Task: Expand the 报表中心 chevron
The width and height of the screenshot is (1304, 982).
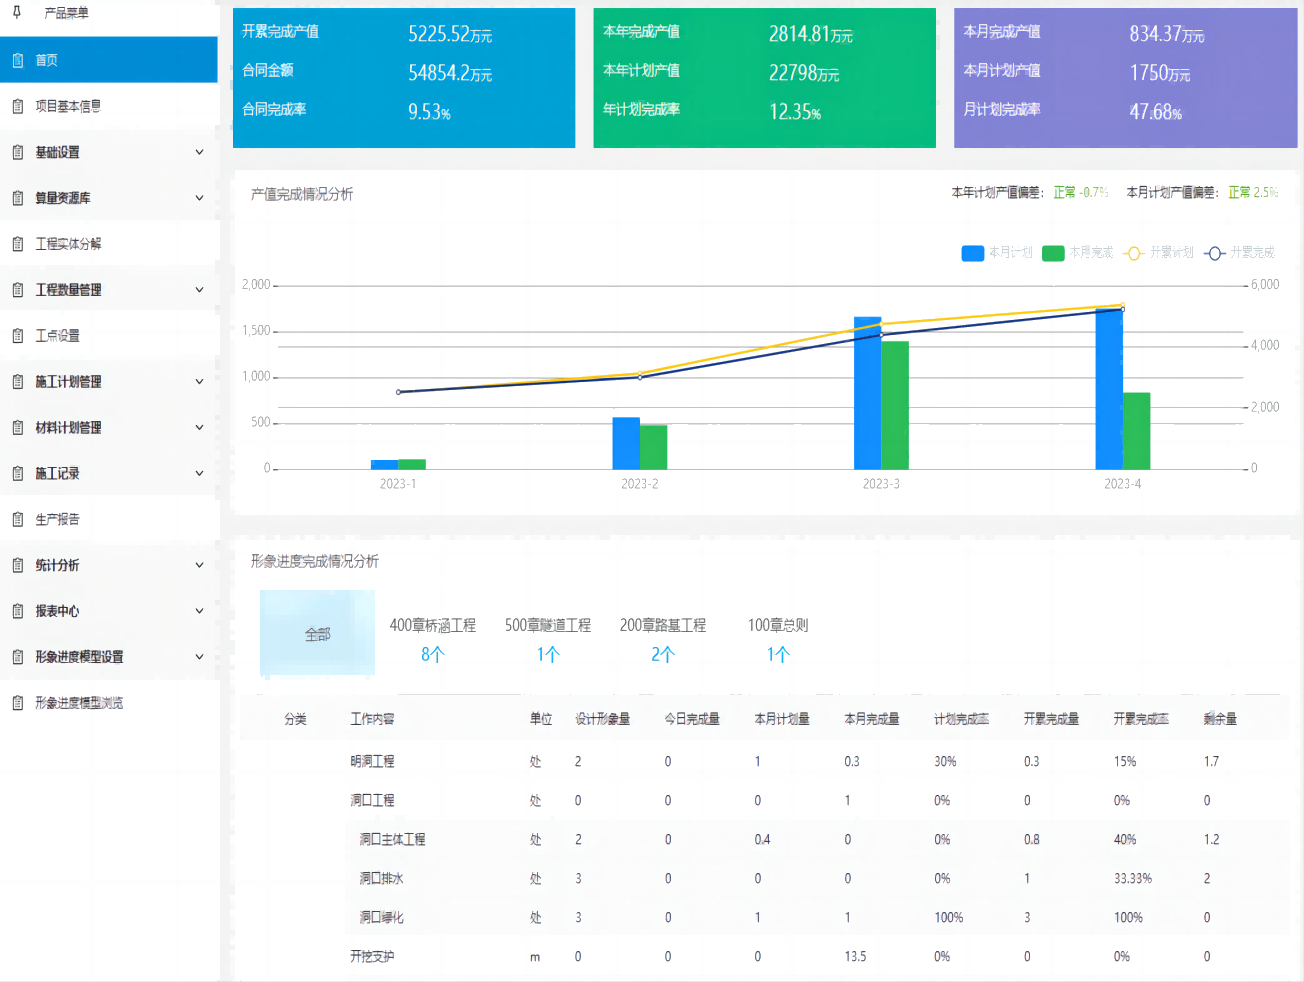Action: (x=199, y=611)
